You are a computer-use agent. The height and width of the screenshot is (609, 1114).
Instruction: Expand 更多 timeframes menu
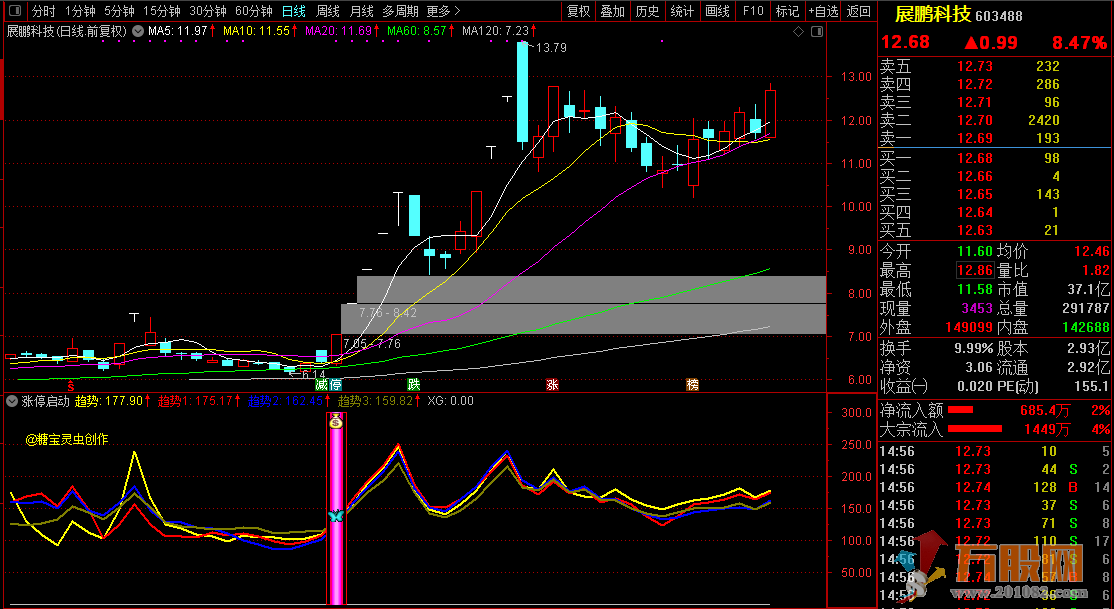pyautogui.click(x=443, y=11)
